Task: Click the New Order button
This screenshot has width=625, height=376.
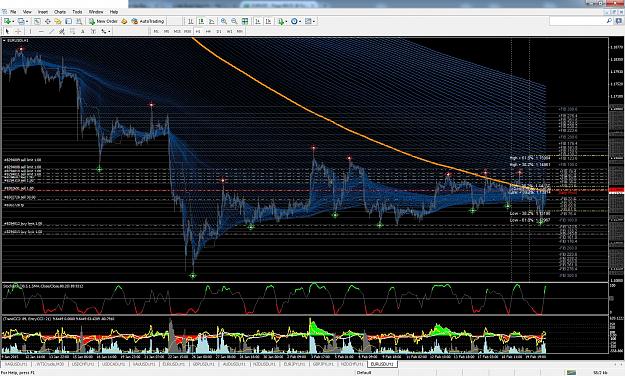Action: [x=103, y=21]
